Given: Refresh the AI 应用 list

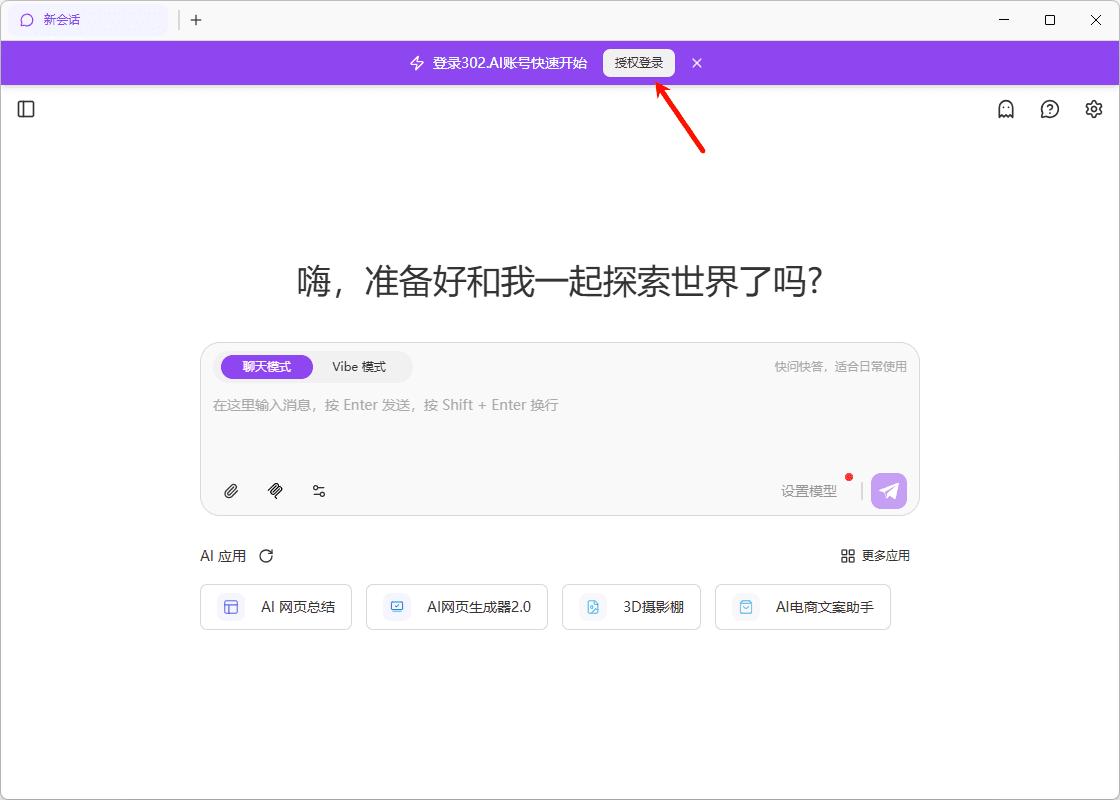Looking at the screenshot, I should [x=266, y=556].
